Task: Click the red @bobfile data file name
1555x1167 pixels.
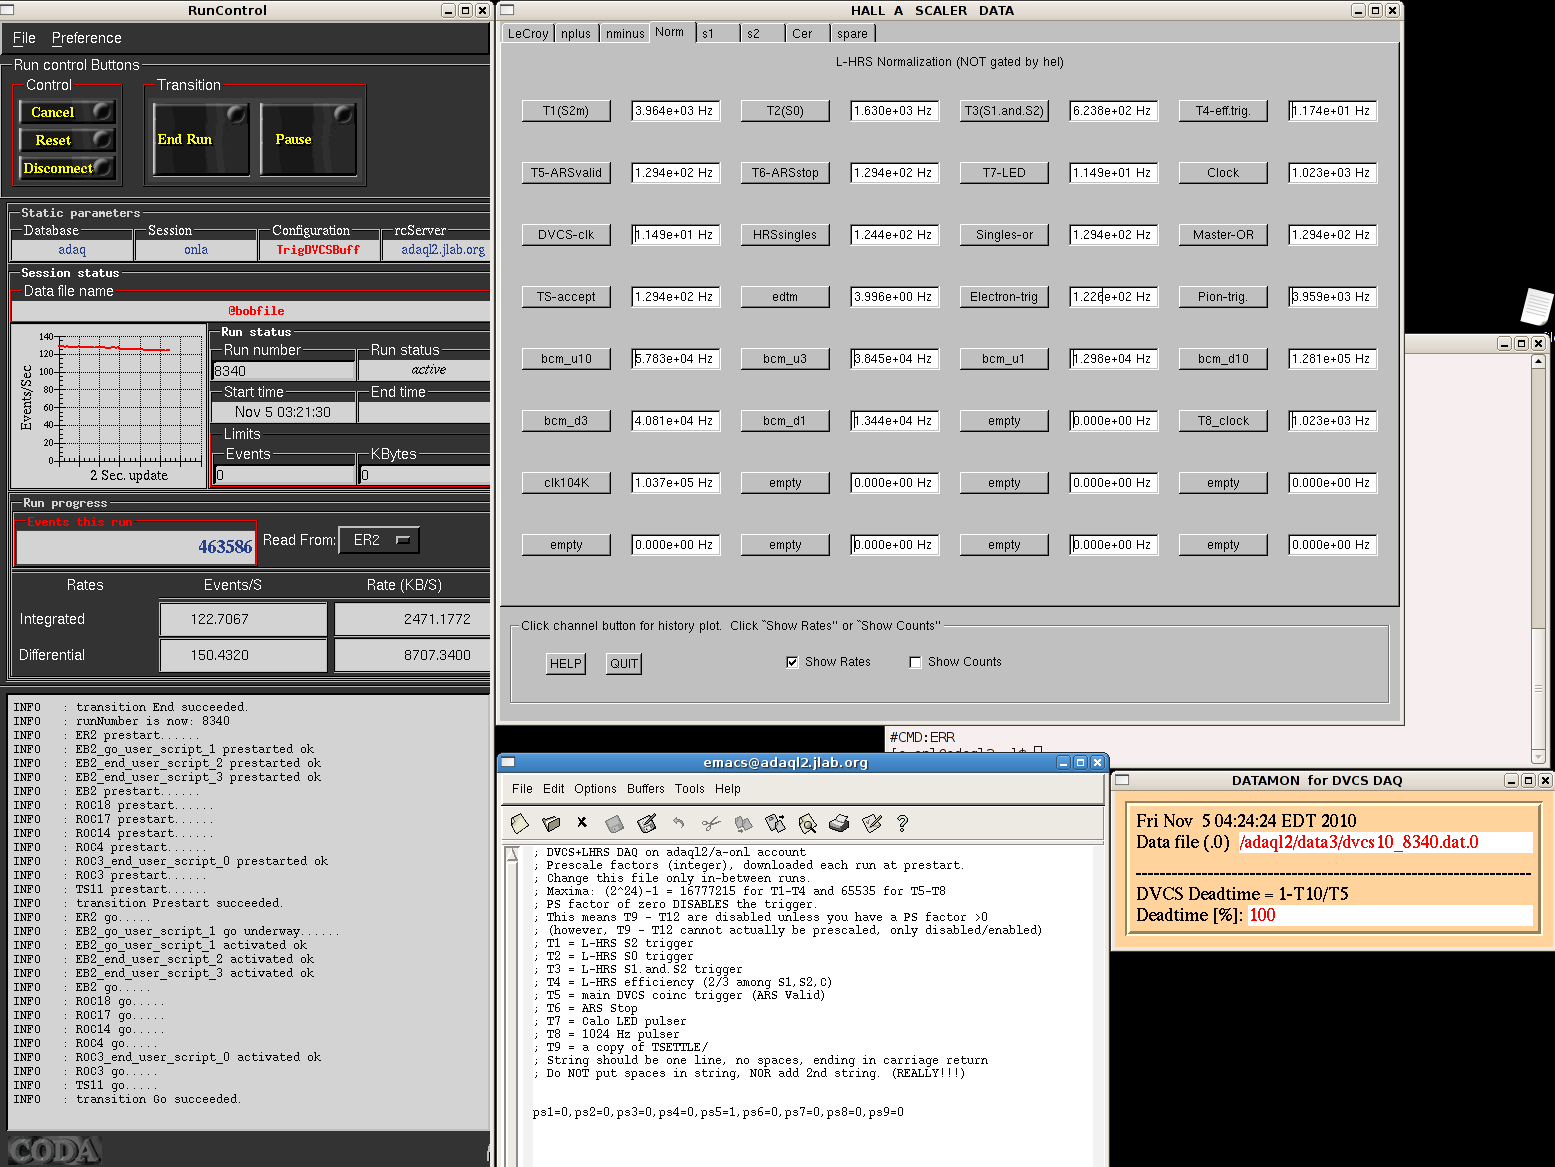Action: coord(256,311)
